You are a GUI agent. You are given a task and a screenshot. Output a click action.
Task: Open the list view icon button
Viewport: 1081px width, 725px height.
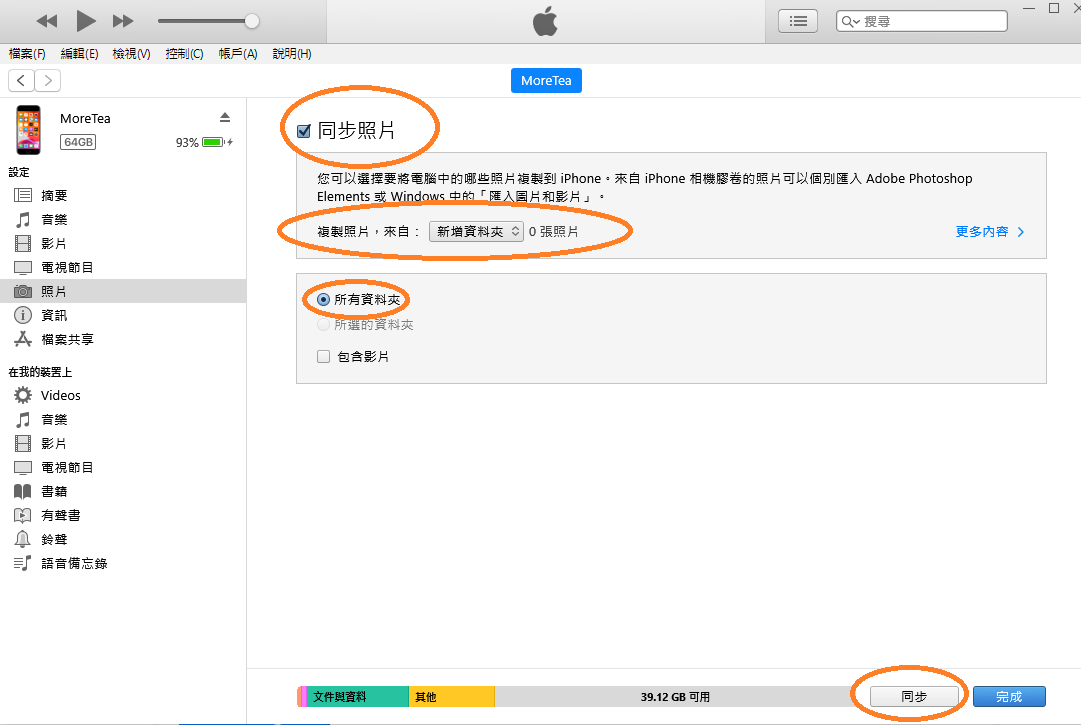[x=798, y=21]
